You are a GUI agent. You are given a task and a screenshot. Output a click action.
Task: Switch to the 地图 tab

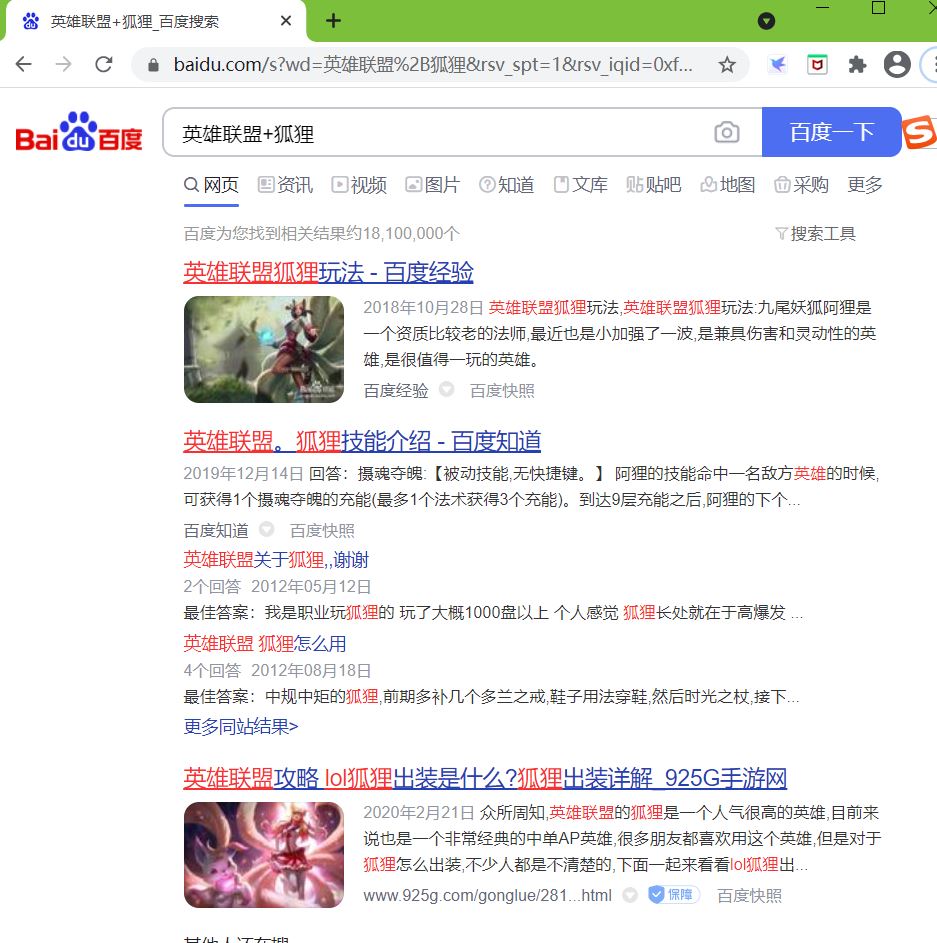728,185
